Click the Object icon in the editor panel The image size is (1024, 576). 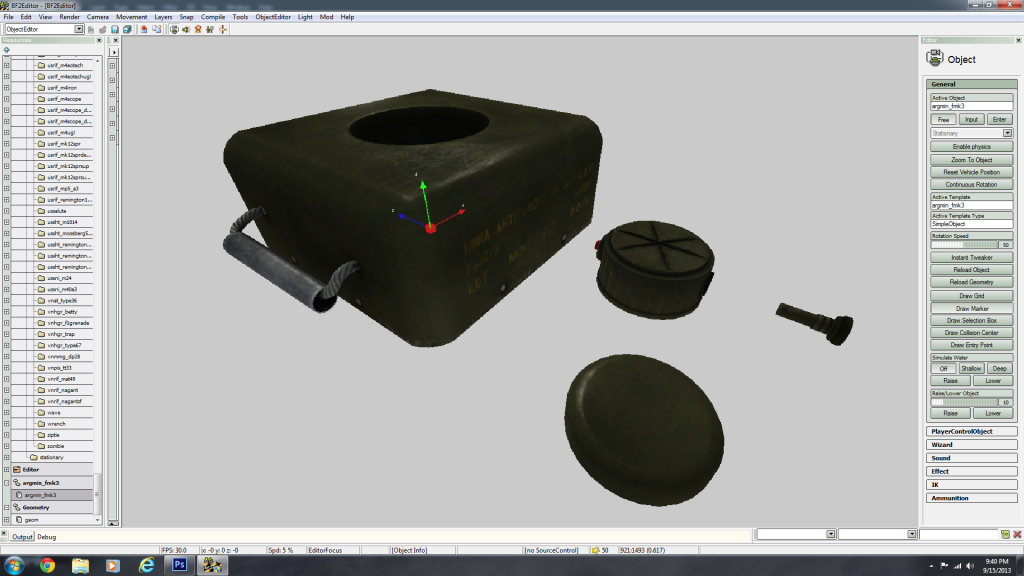click(x=933, y=59)
